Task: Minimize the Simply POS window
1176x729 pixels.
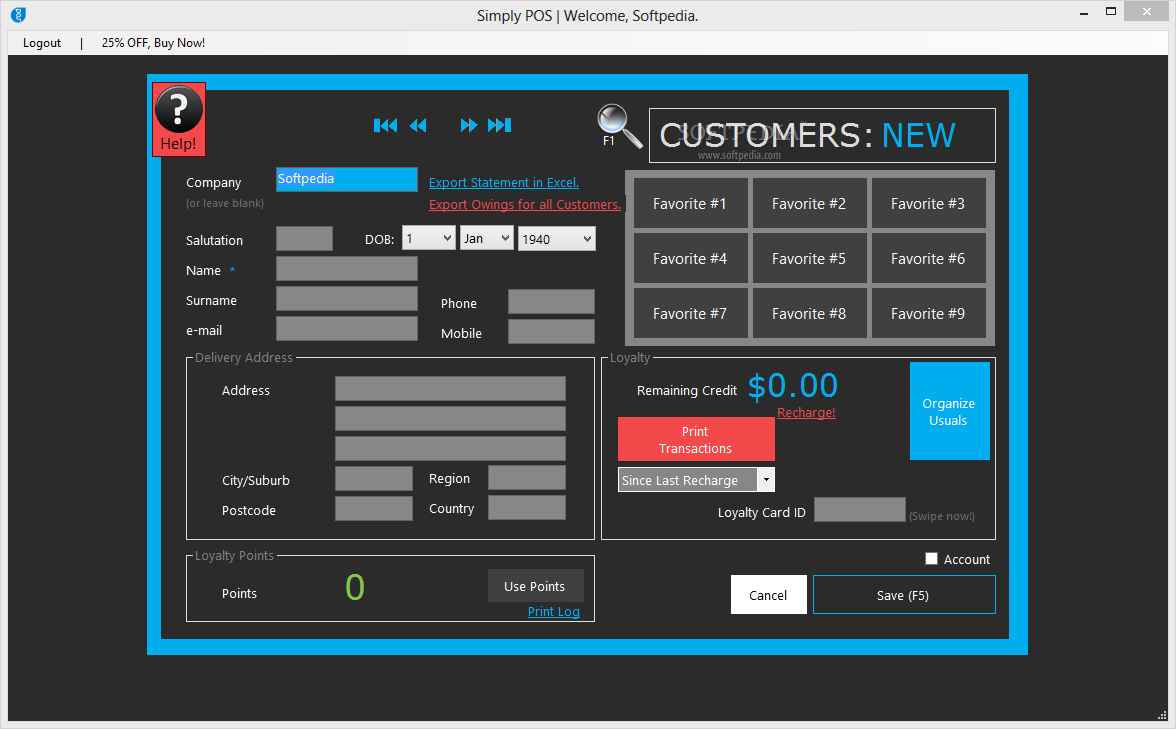Action: tap(1084, 13)
